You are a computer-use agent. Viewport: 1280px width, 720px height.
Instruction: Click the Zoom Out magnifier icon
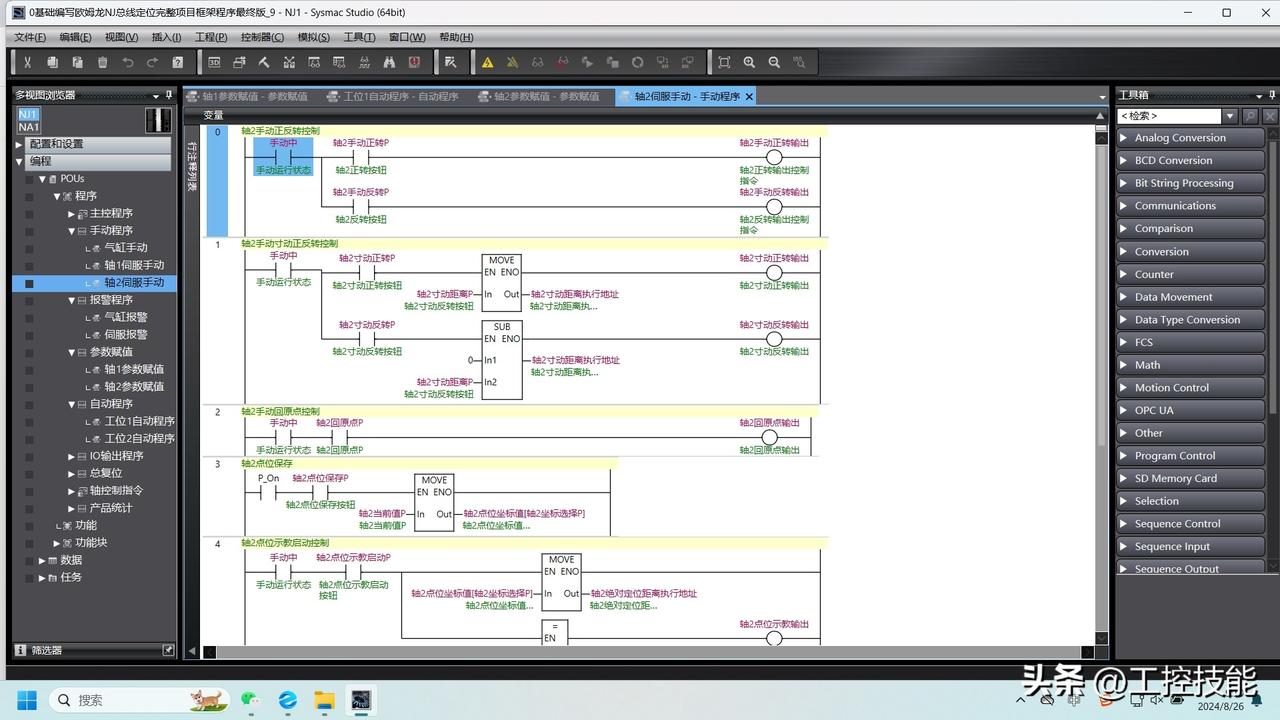click(x=774, y=62)
